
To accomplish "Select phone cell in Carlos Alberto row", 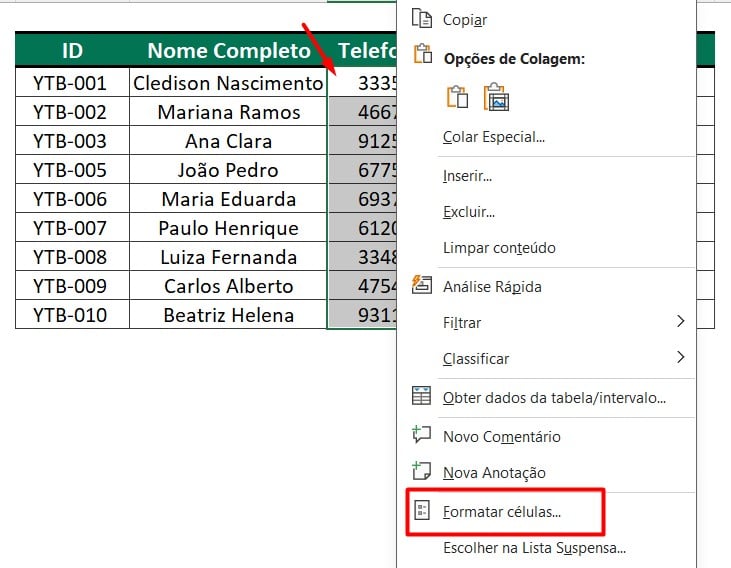I will [362, 285].
